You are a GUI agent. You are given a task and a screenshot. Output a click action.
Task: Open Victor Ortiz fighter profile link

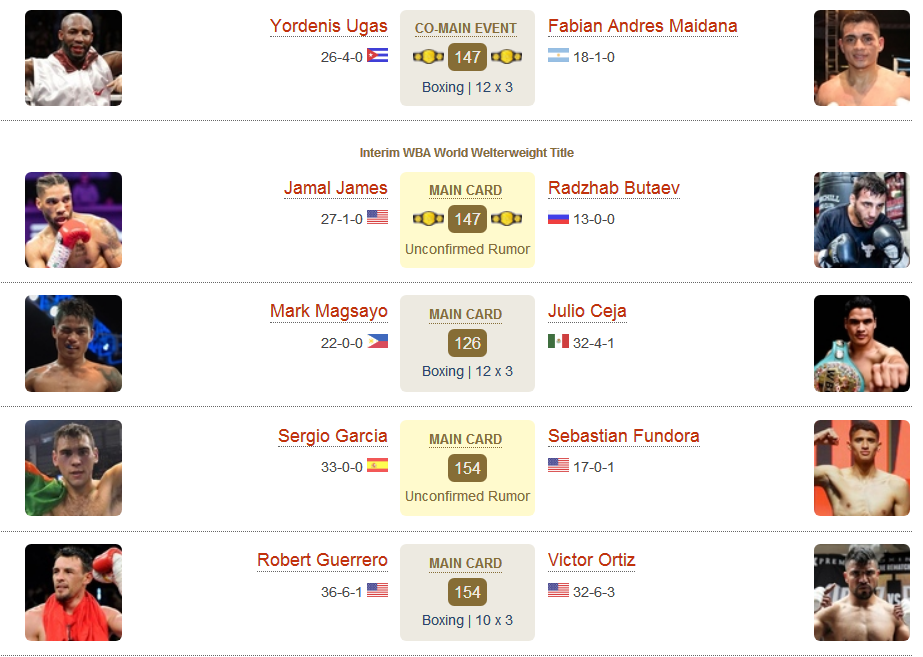pos(591,560)
